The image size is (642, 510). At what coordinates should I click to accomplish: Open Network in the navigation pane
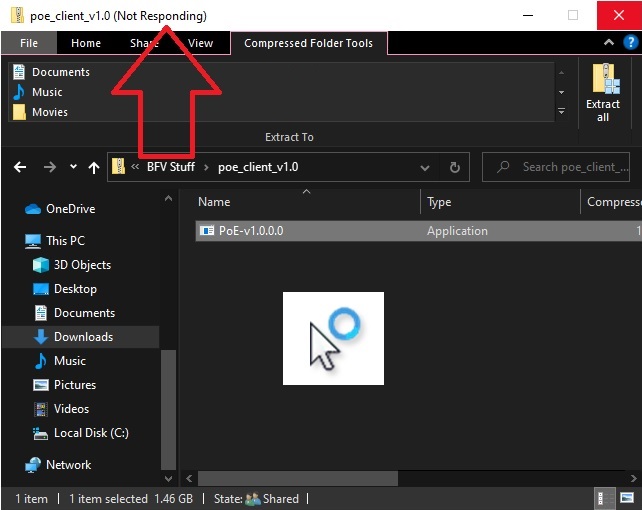58,465
